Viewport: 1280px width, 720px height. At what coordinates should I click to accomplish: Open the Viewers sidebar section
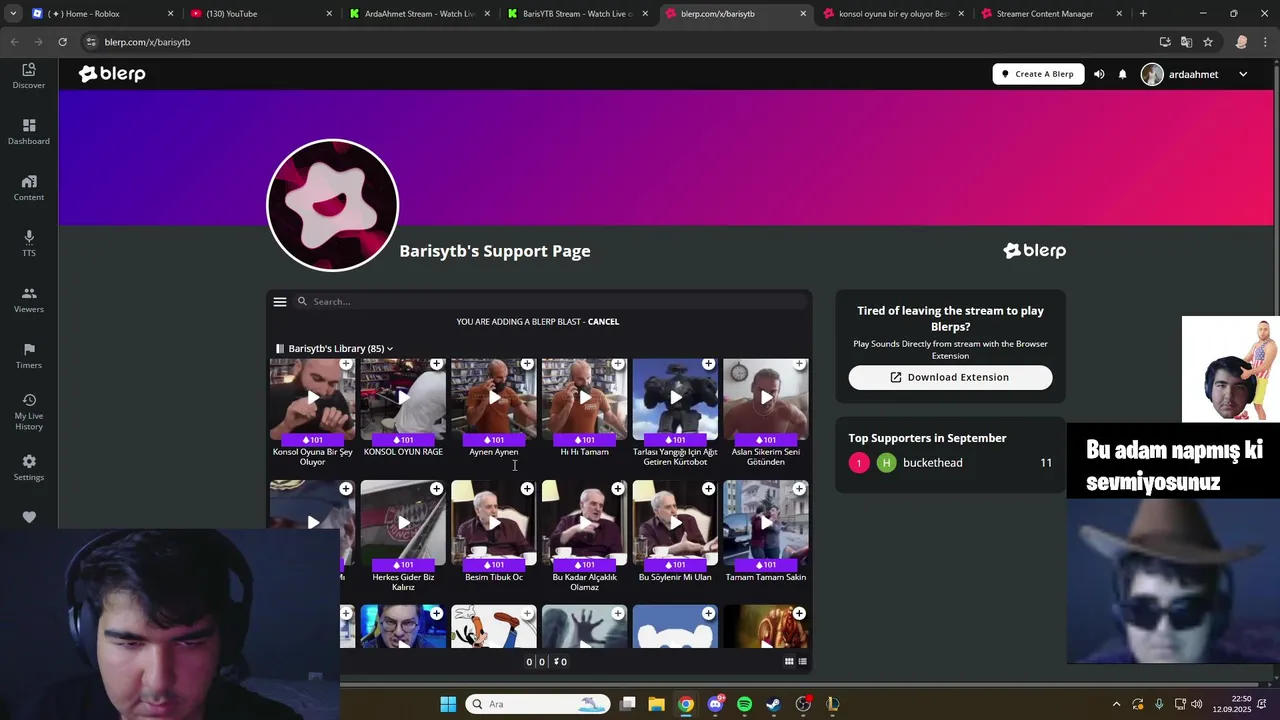click(x=28, y=300)
